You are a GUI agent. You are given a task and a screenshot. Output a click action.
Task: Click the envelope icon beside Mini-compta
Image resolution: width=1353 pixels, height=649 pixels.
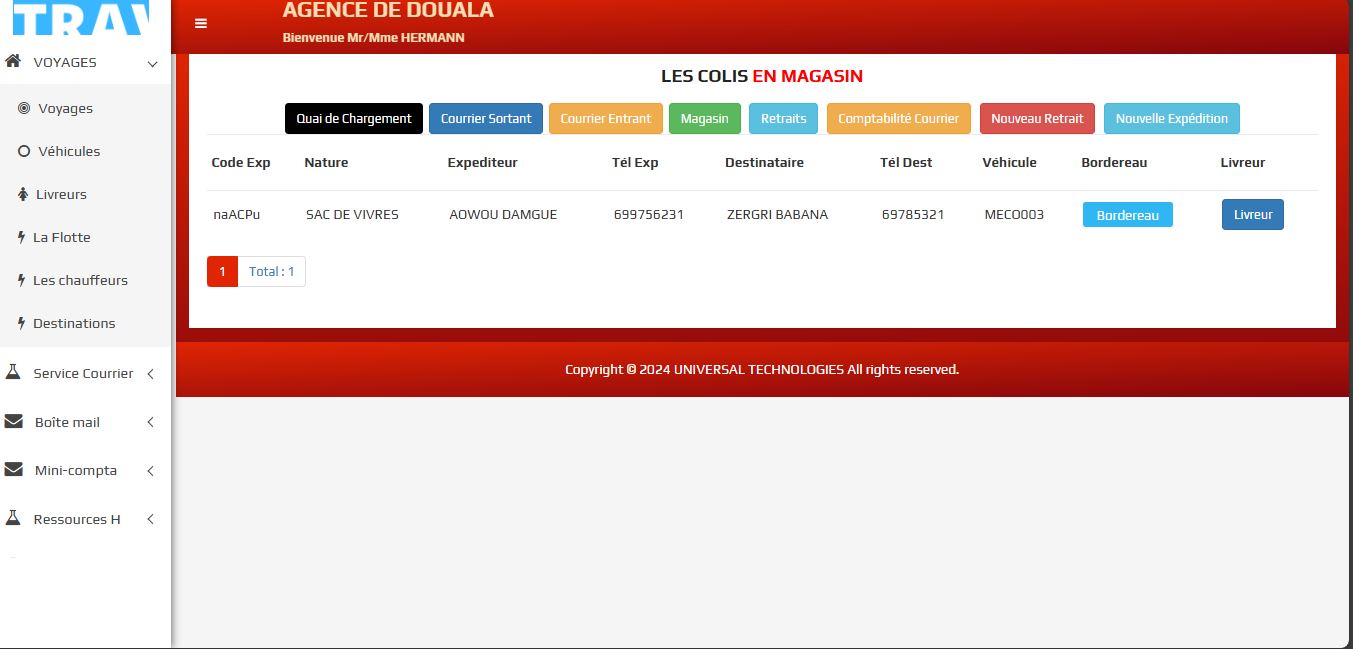pyautogui.click(x=13, y=470)
